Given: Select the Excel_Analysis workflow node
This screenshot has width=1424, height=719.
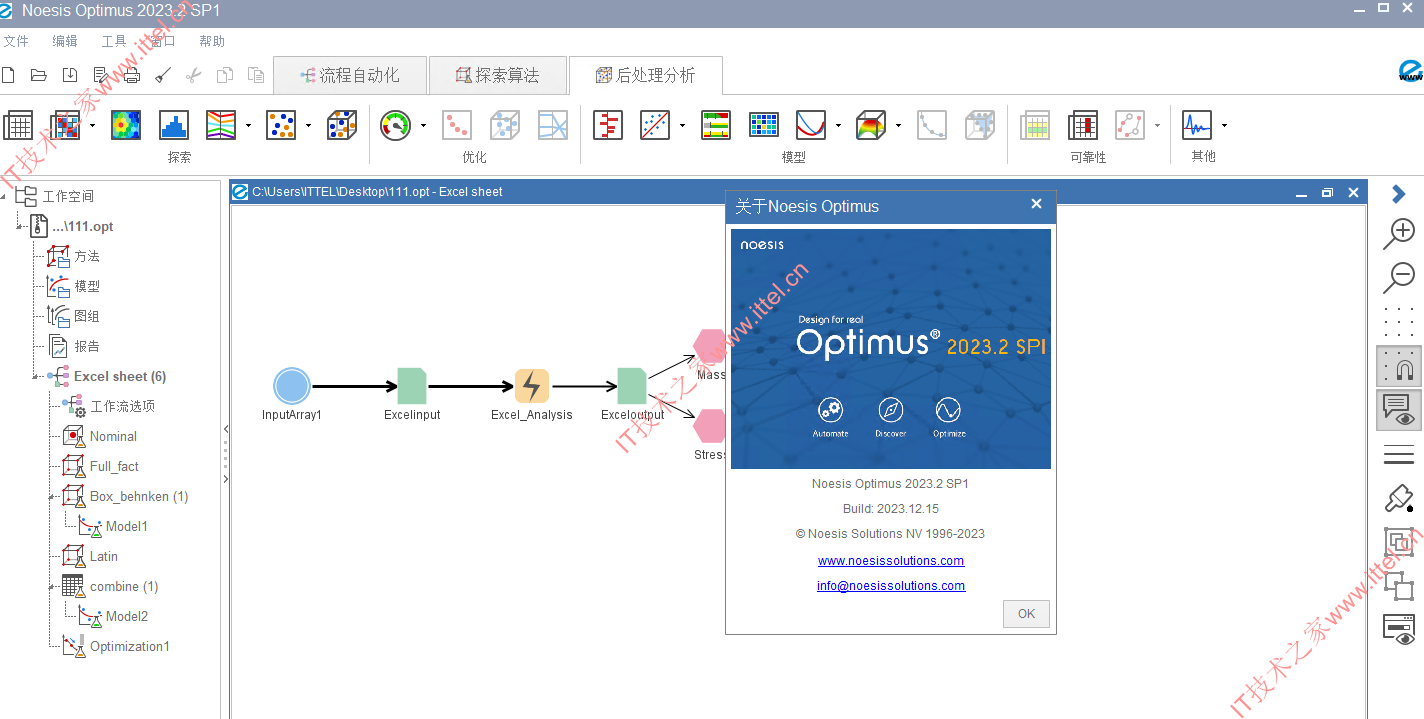Looking at the screenshot, I should pos(532,386).
